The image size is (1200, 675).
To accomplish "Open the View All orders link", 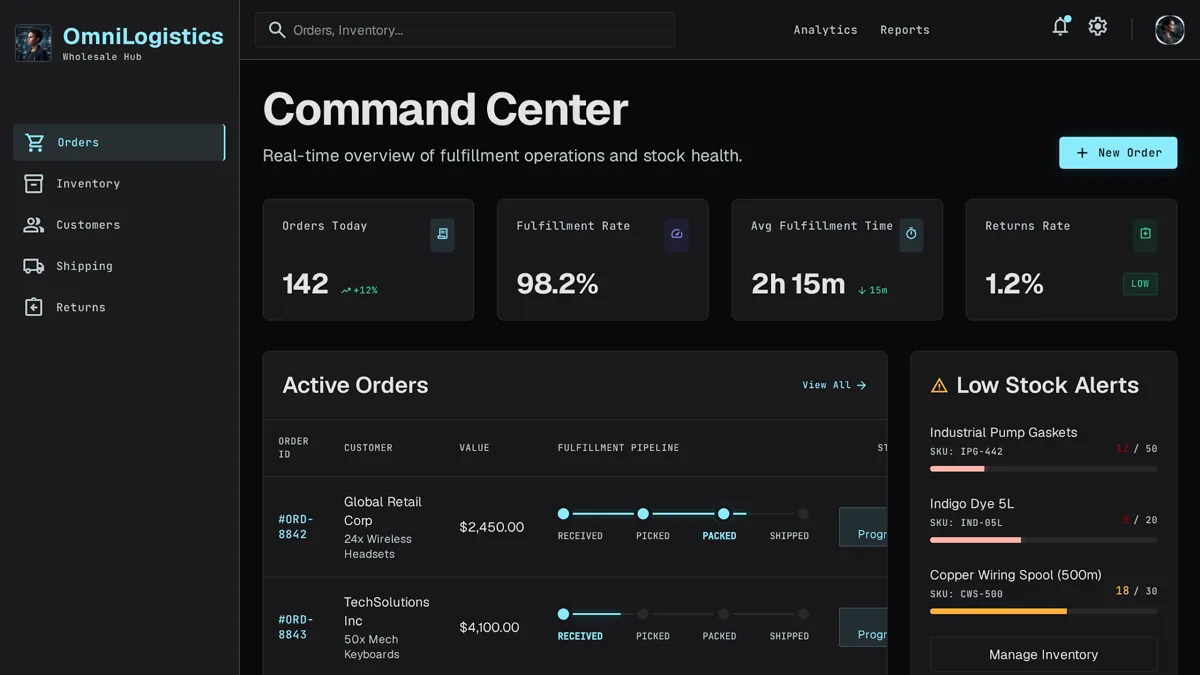I will [x=834, y=385].
